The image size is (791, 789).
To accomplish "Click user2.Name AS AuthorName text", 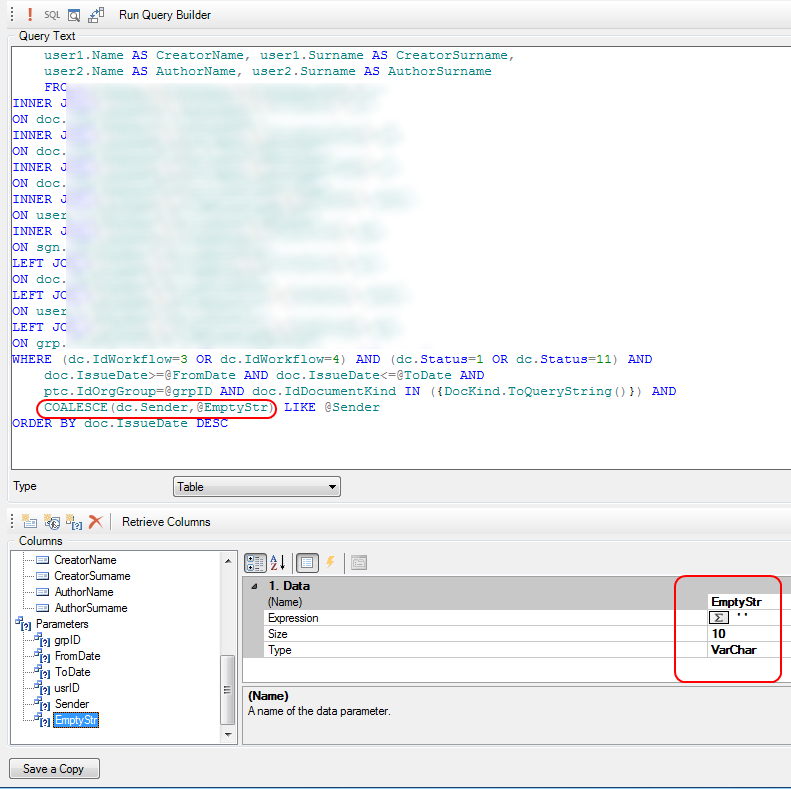I will coord(140,72).
